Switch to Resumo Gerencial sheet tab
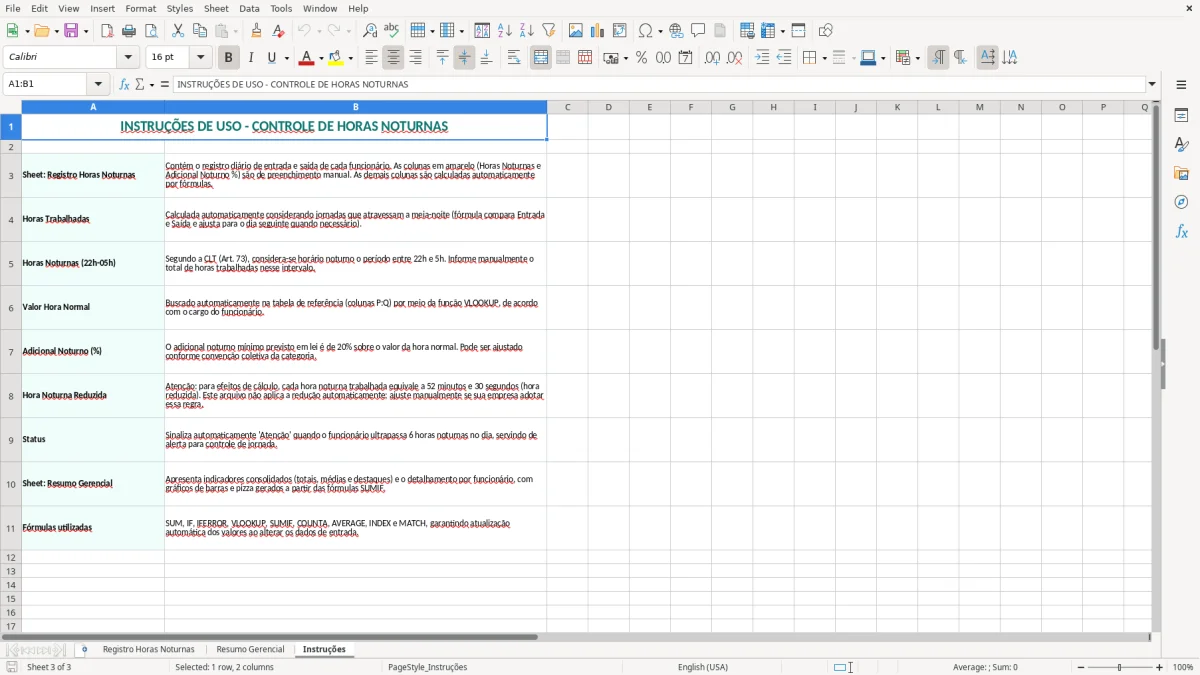Image resolution: width=1200 pixels, height=675 pixels. point(250,650)
